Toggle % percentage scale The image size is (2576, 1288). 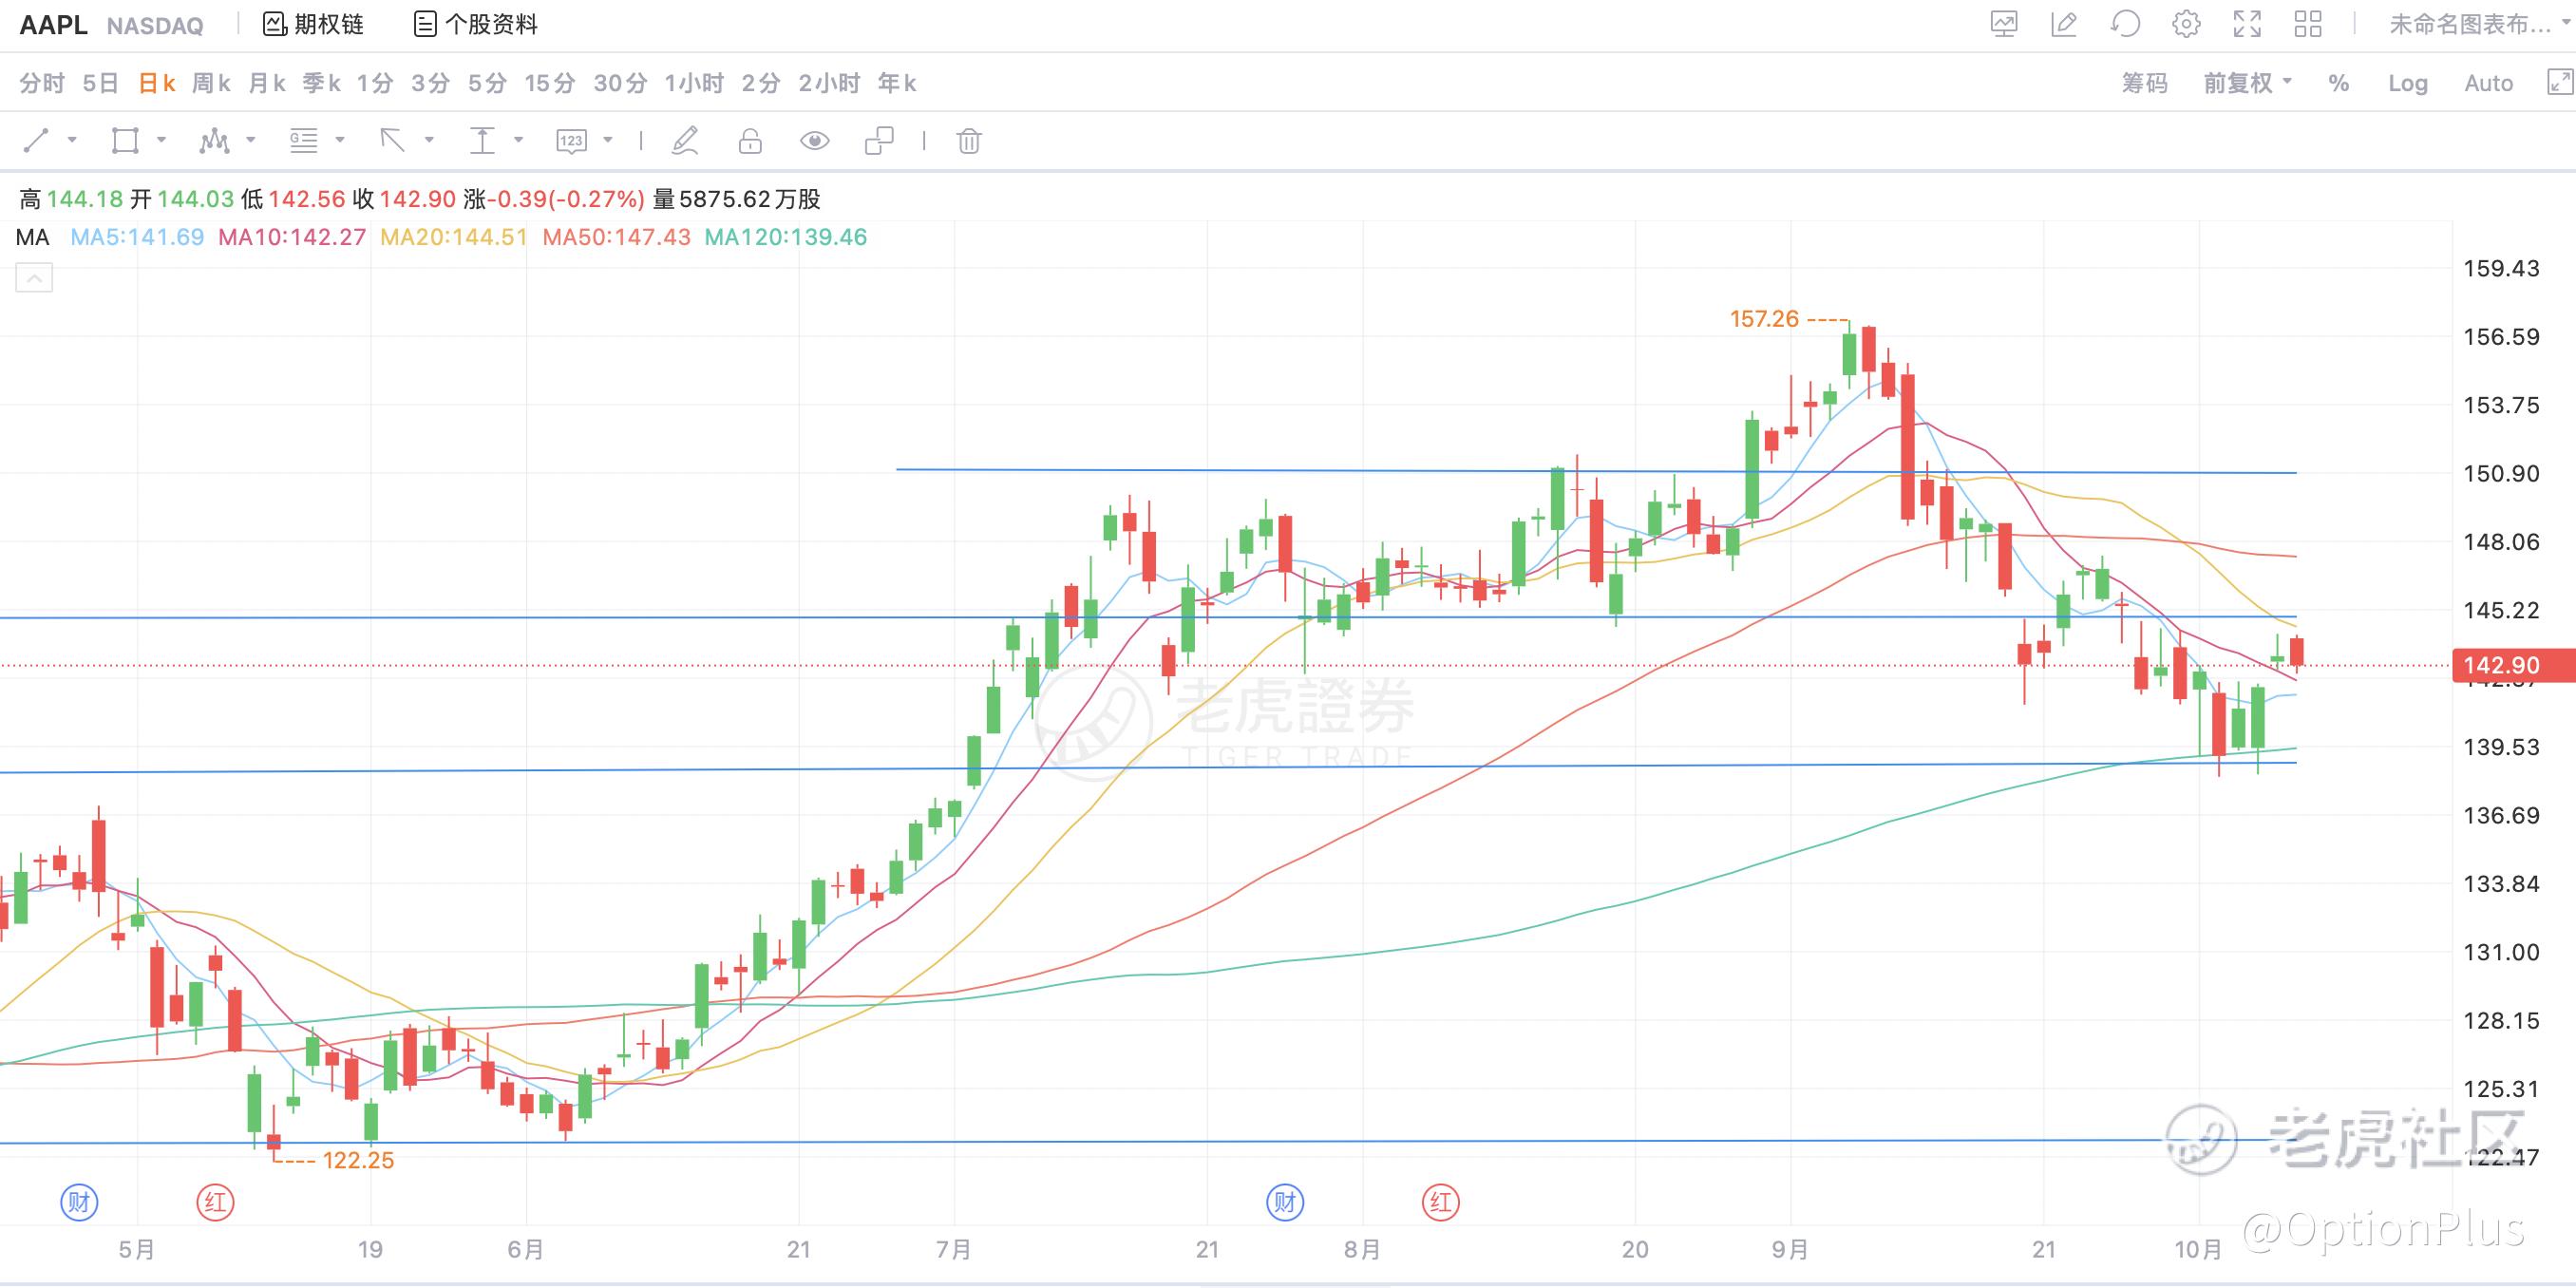click(2338, 83)
